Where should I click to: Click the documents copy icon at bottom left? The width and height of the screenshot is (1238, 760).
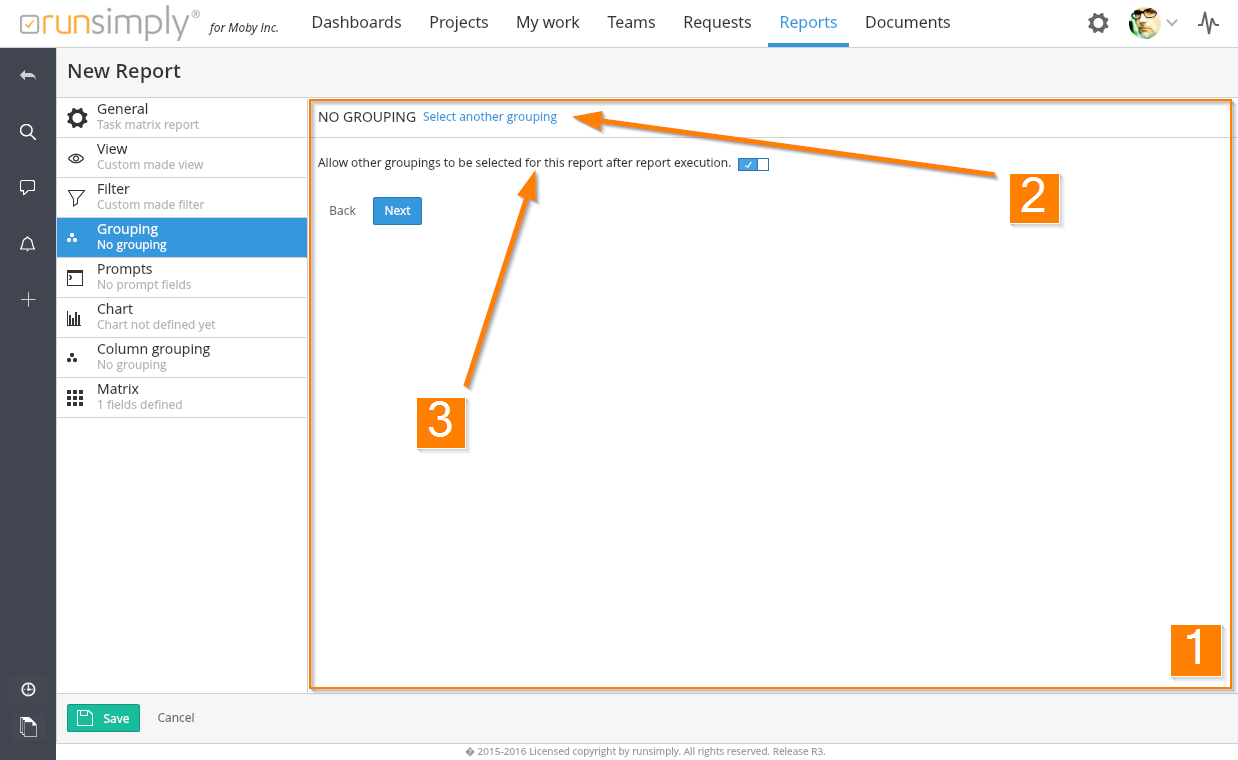click(x=28, y=726)
